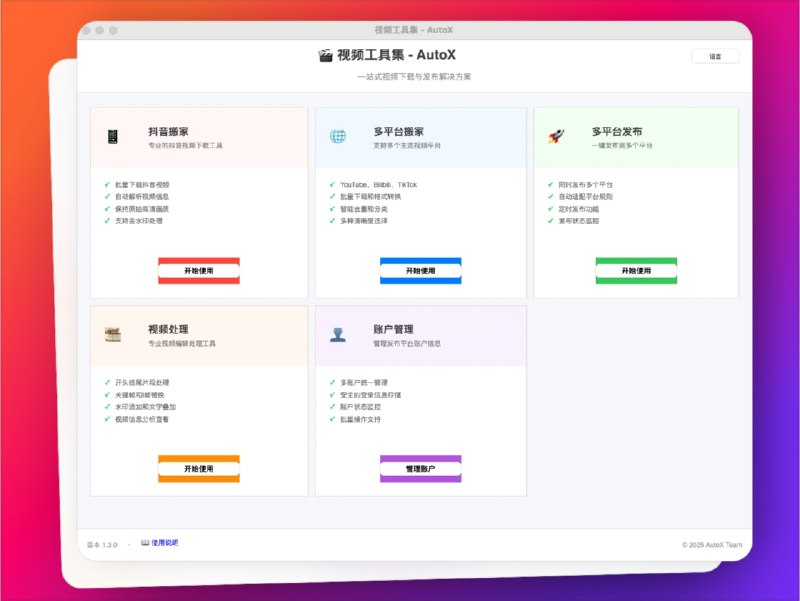The image size is (800, 601).
Task: Select the phone icon on the 抖音搬家 card
Action: [113, 136]
